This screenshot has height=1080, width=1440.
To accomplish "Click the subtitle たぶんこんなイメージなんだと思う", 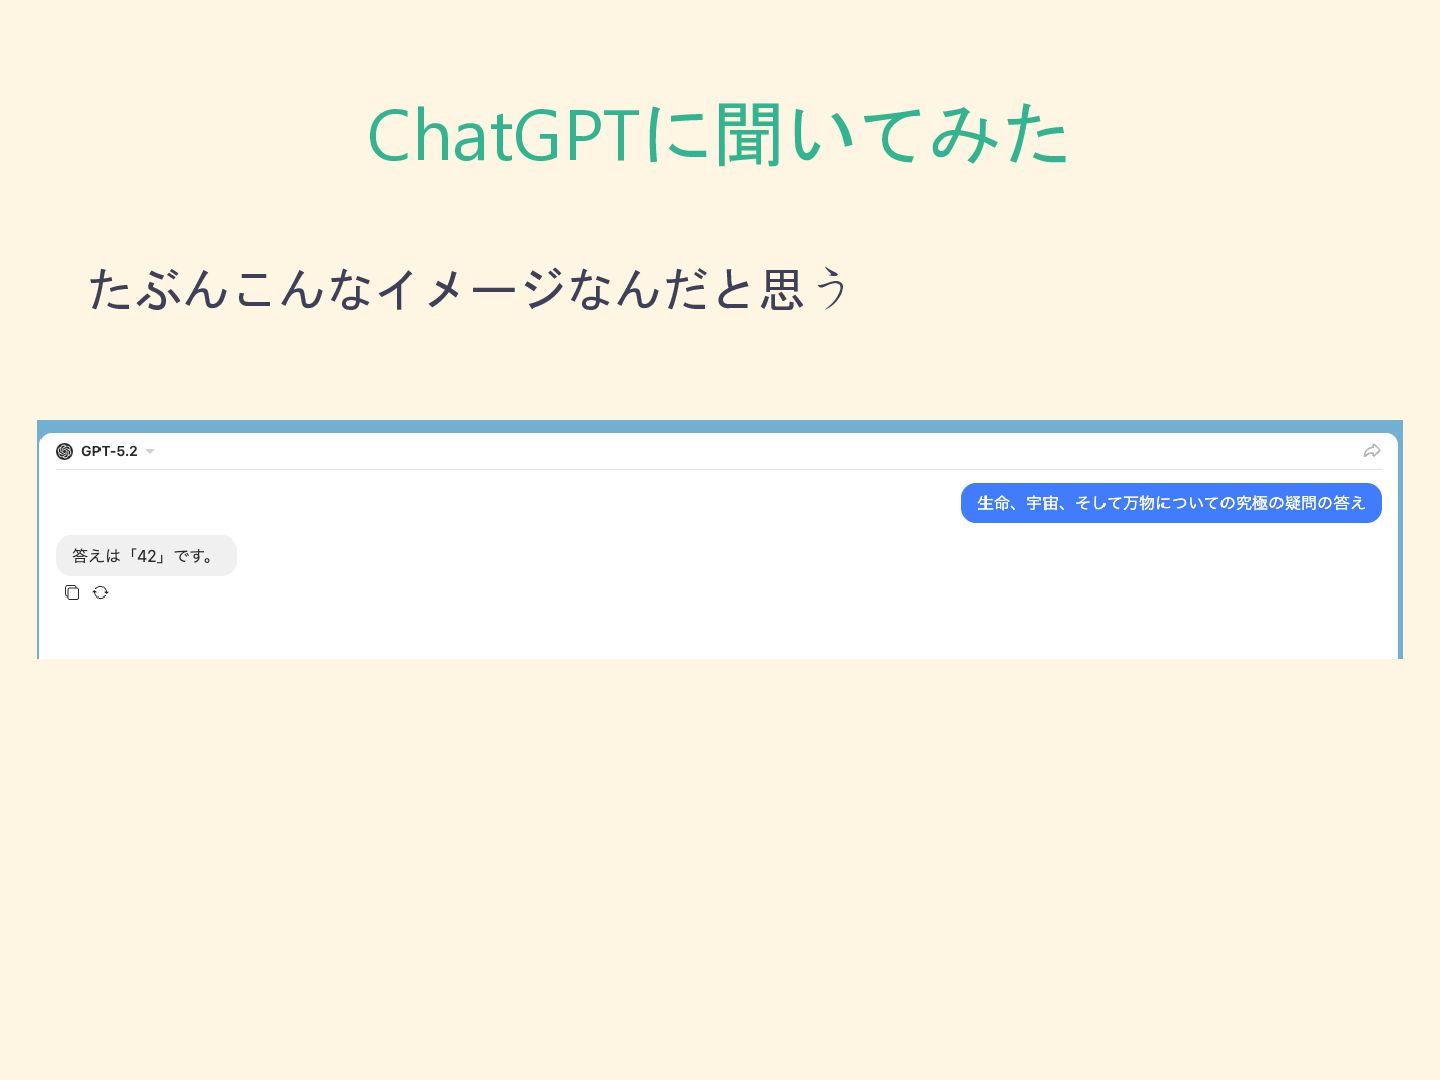I will pos(469,289).
